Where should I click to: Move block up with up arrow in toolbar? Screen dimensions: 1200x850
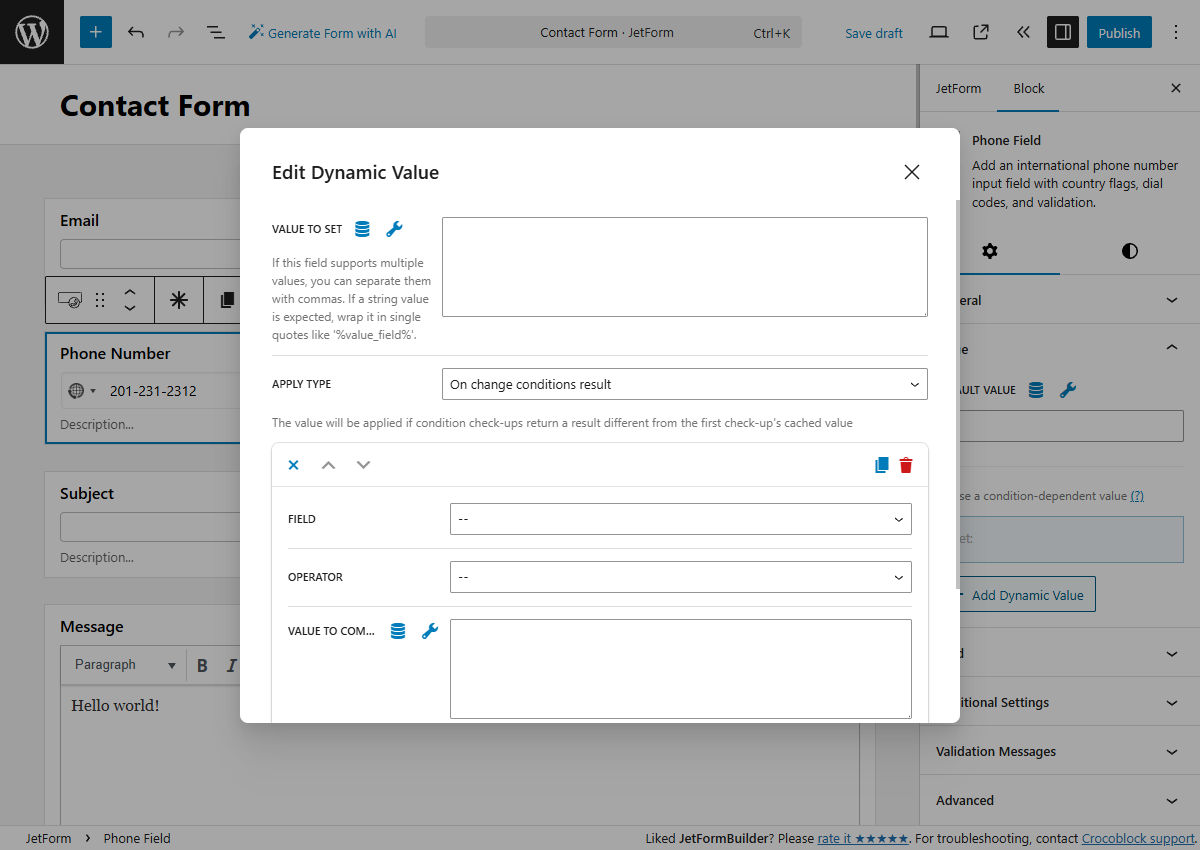tap(130, 293)
